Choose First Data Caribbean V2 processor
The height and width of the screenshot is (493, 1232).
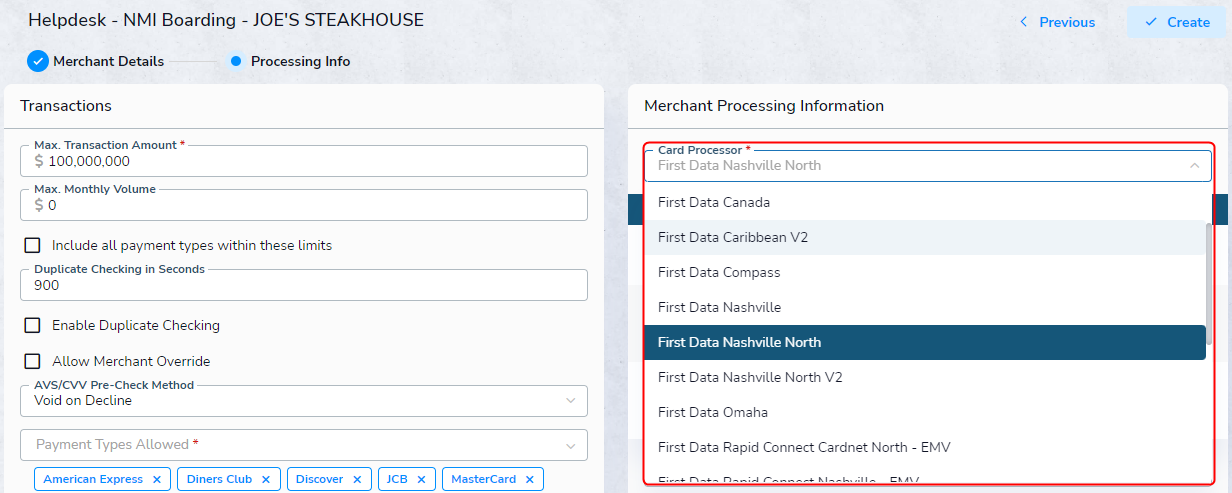point(924,237)
